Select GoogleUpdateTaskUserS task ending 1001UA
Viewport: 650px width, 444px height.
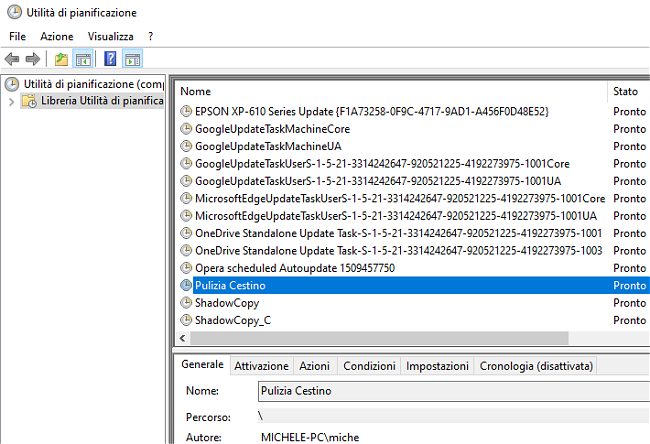click(378, 181)
